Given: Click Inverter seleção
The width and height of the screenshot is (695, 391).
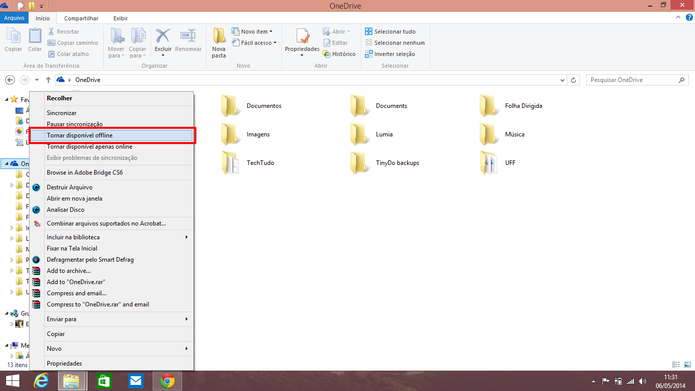Looking at the screenshot, I should click(390, 54).
